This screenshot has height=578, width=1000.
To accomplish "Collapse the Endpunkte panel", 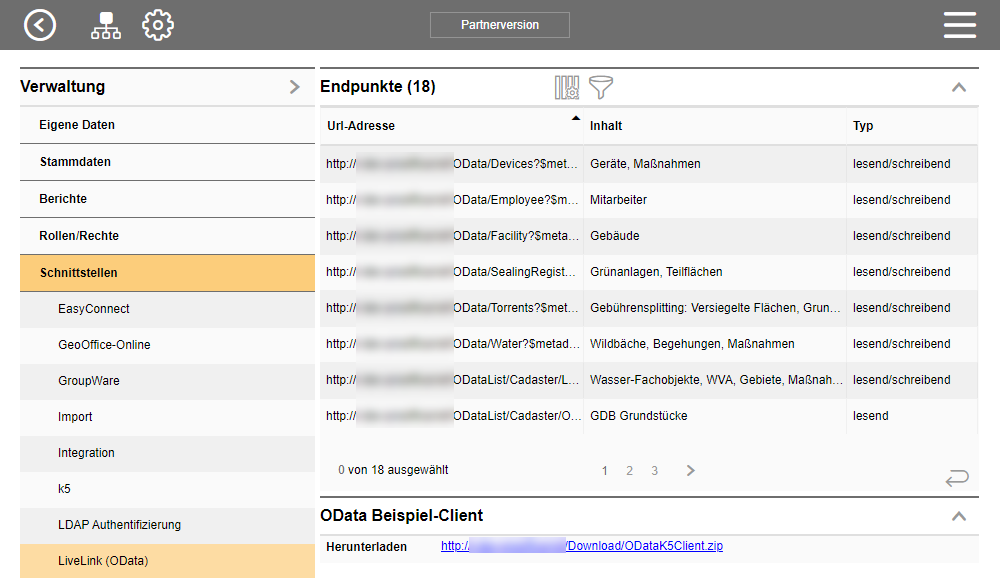I will 959,87.
